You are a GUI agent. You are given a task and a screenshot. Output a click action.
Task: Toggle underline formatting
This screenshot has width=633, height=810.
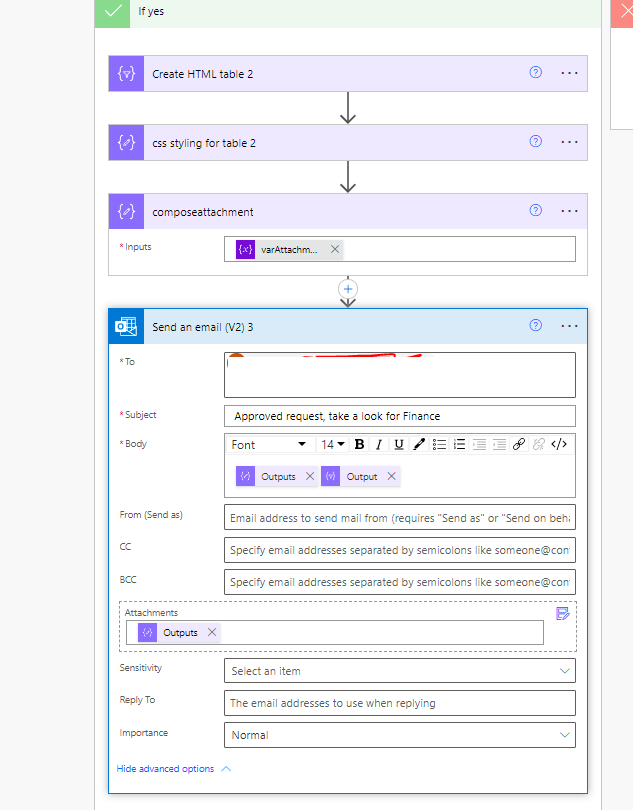click(398, 444)
